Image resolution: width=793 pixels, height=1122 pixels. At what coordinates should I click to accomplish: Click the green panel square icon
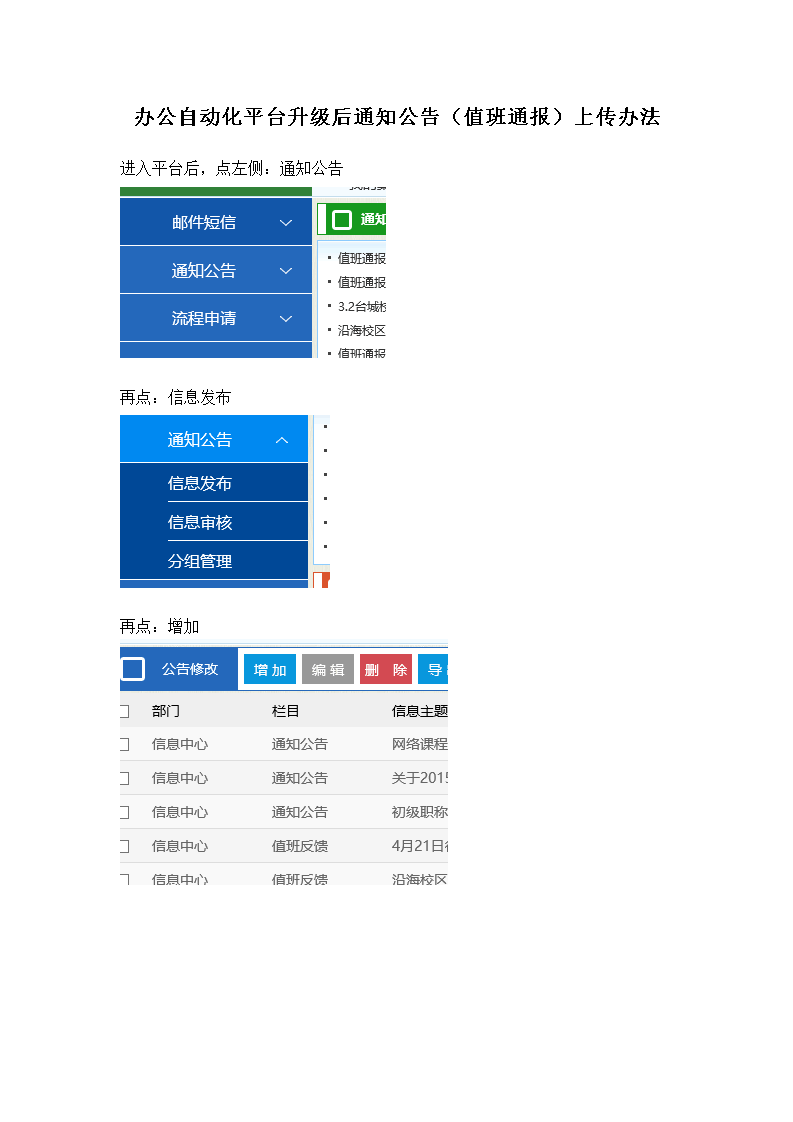342,220
